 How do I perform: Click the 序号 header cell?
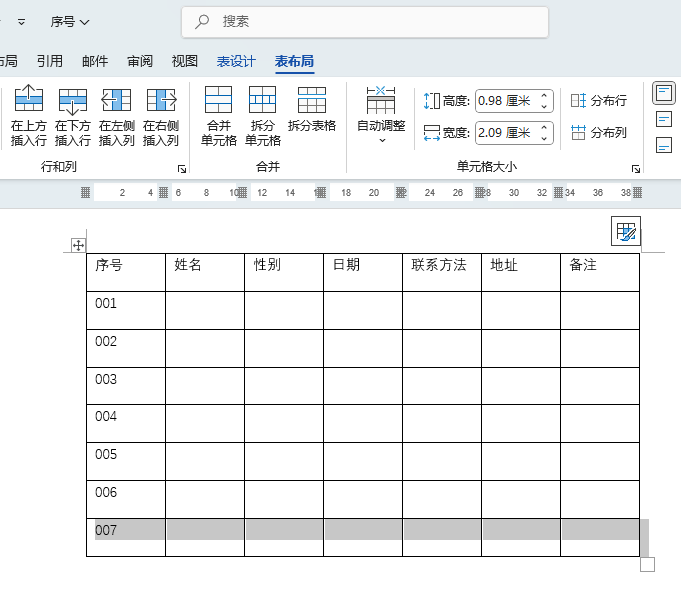(x=126, y=272)
